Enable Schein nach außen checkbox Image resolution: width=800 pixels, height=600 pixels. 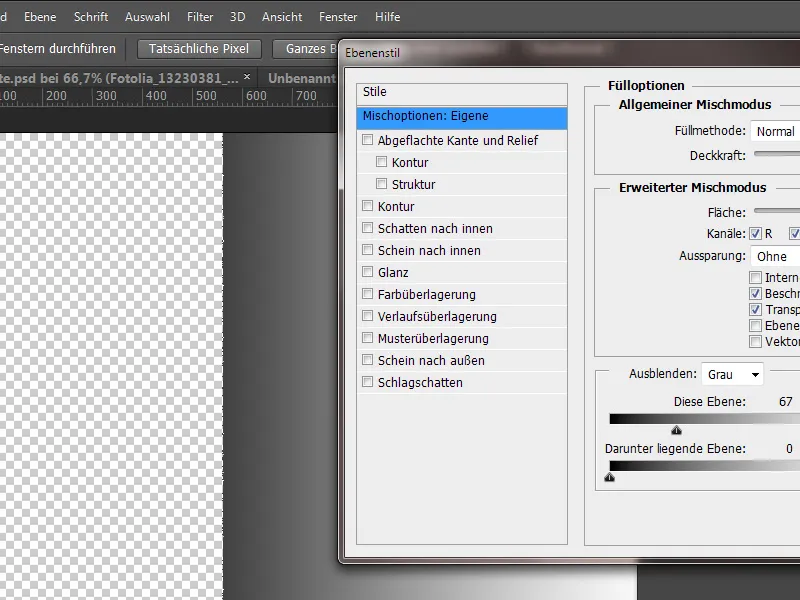(x=367, y=360)
